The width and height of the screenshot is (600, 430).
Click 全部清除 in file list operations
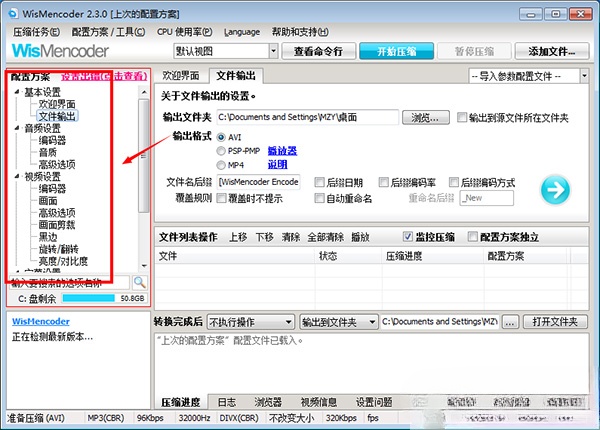(326, 237)
